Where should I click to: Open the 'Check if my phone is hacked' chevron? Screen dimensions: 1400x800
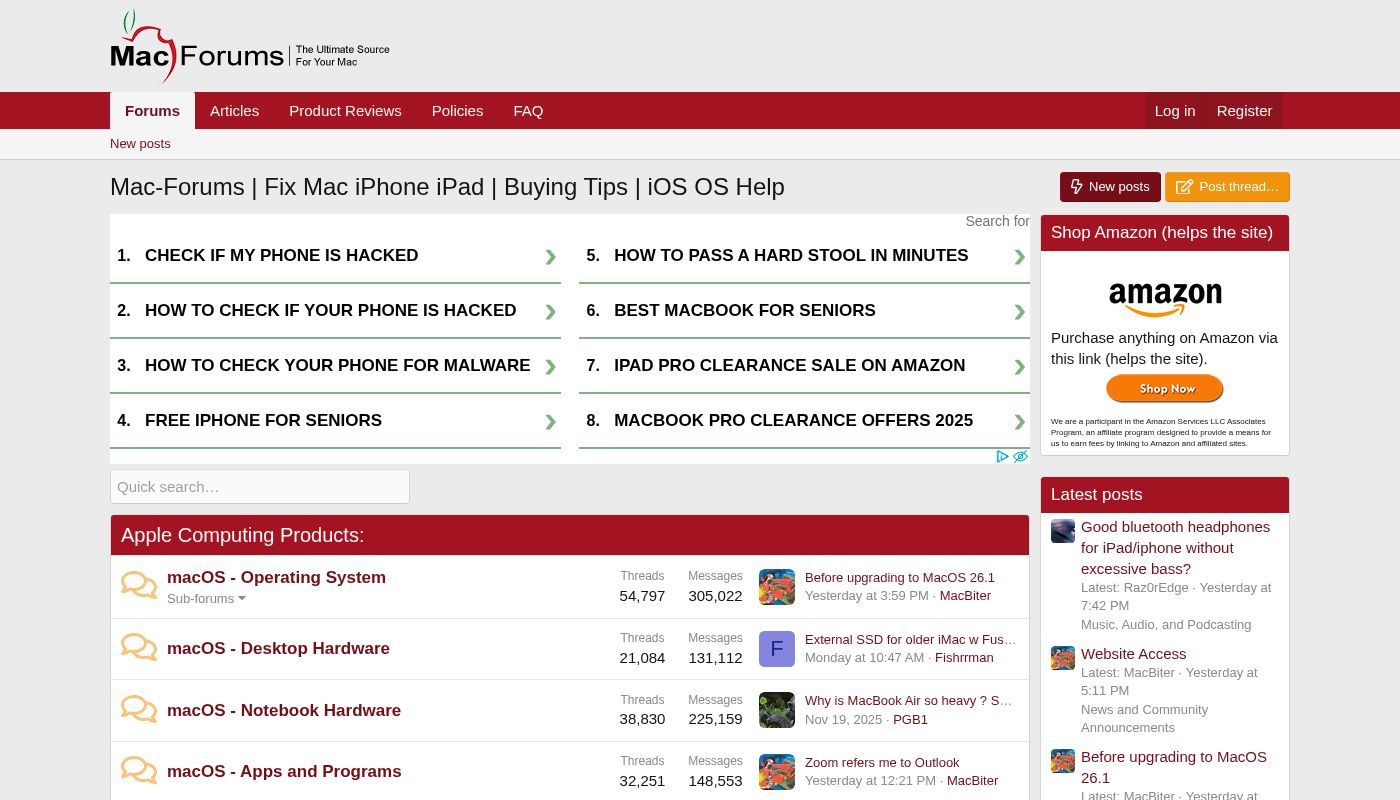[x=550, y=257]
